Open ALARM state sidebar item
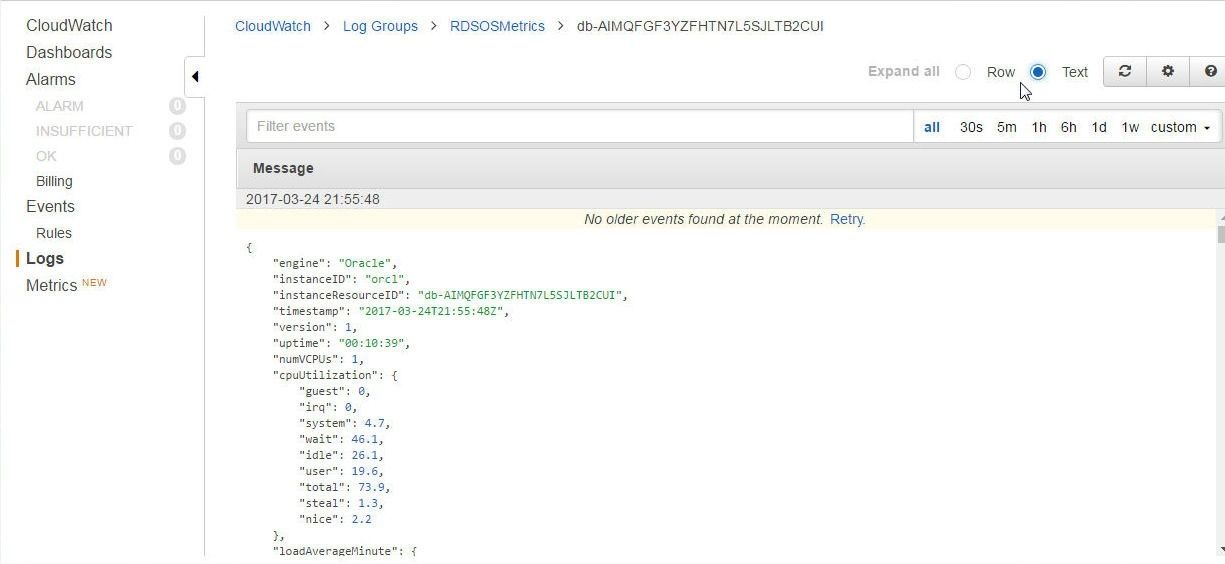1225x564 pixels. pos(60,106)
